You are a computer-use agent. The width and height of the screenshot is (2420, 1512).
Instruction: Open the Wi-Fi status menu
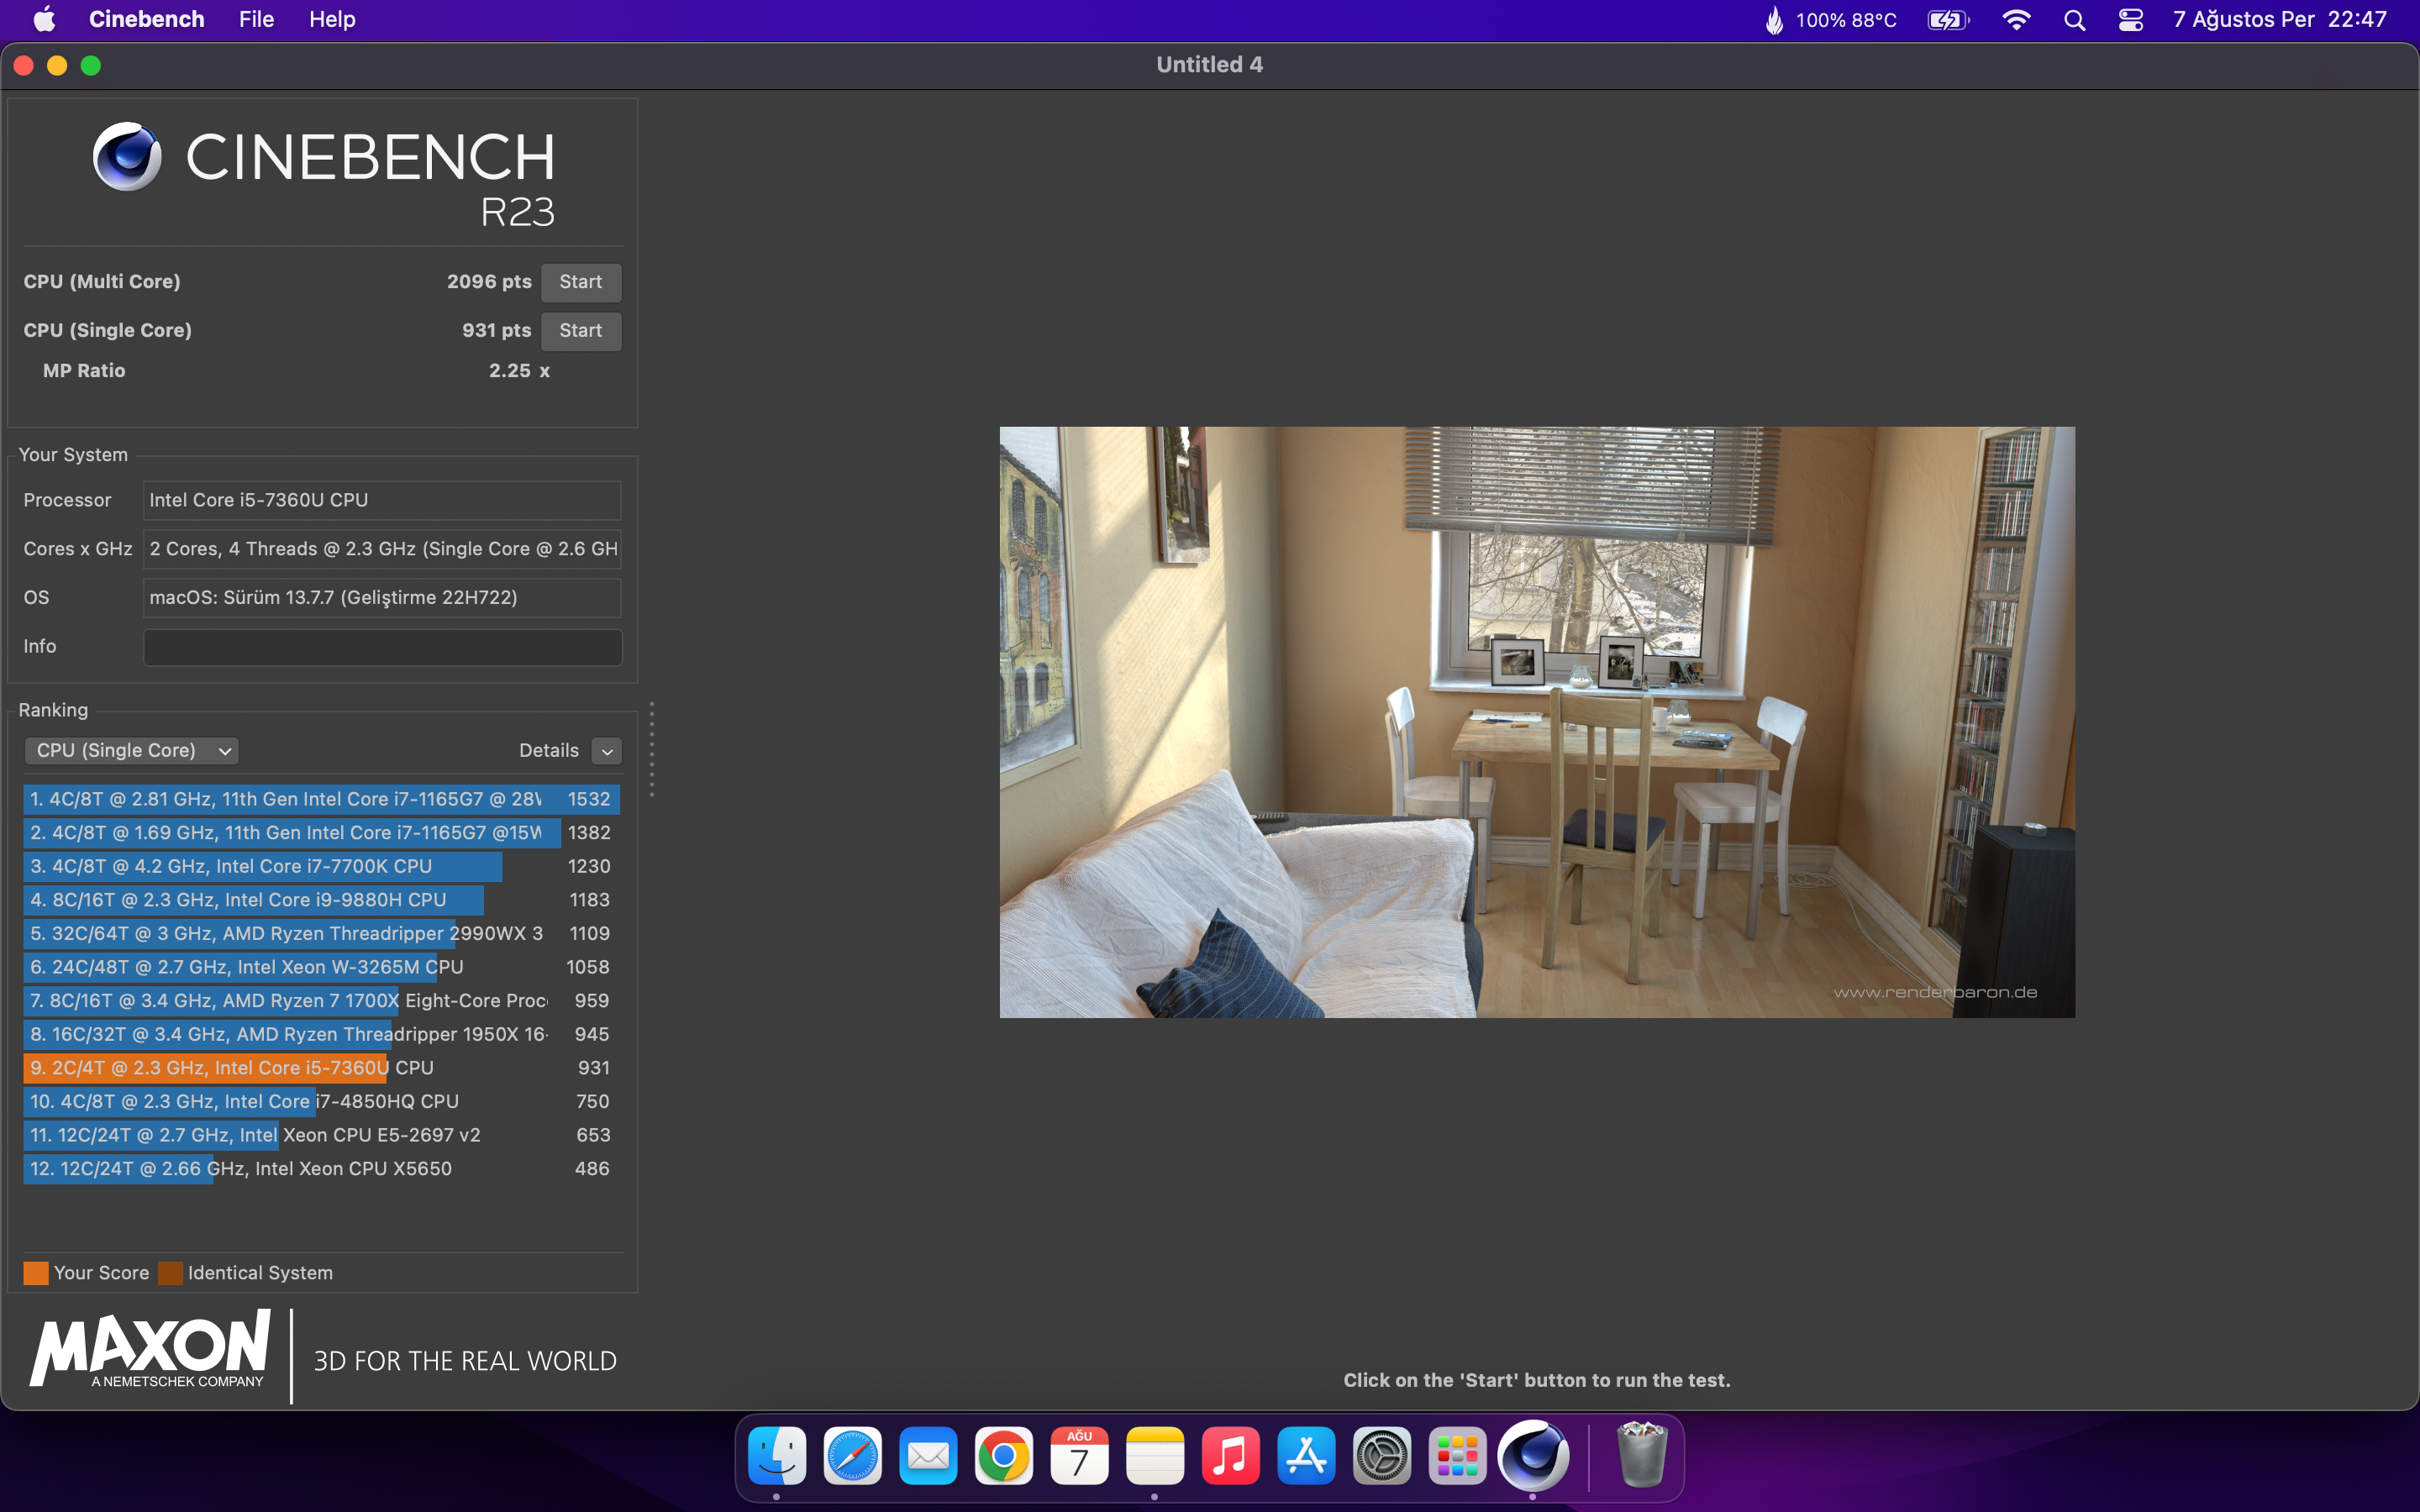pos(2016,20)
